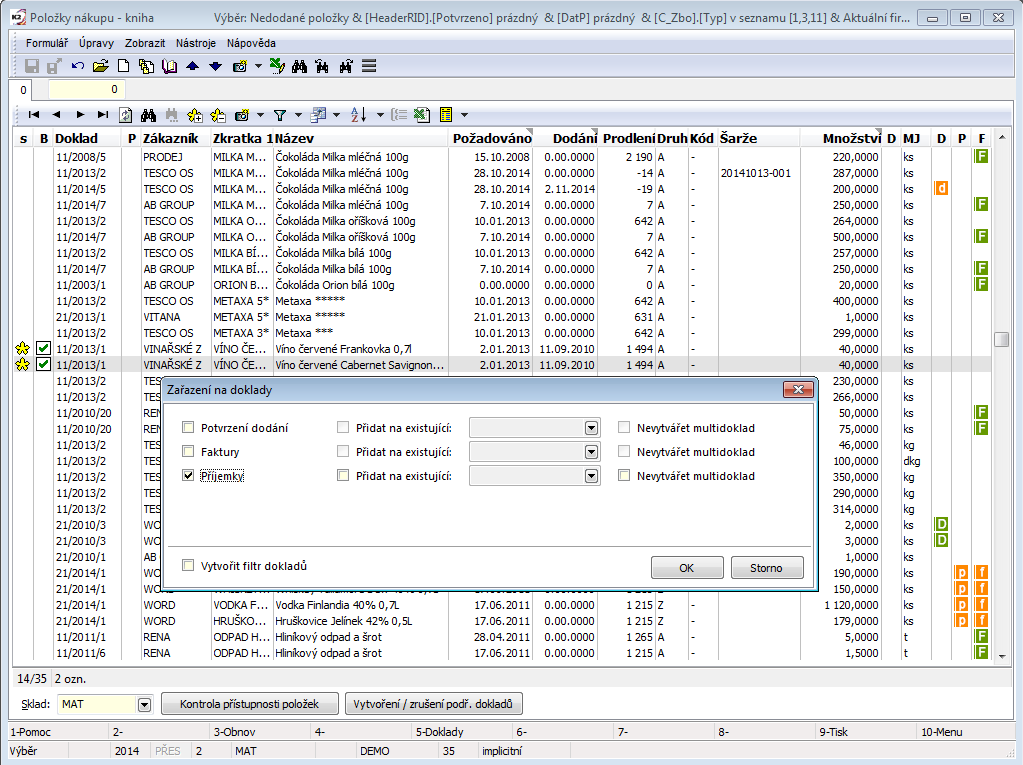1023x765 pixels.
Task: Click the new blank document icon
Action: 124,66
